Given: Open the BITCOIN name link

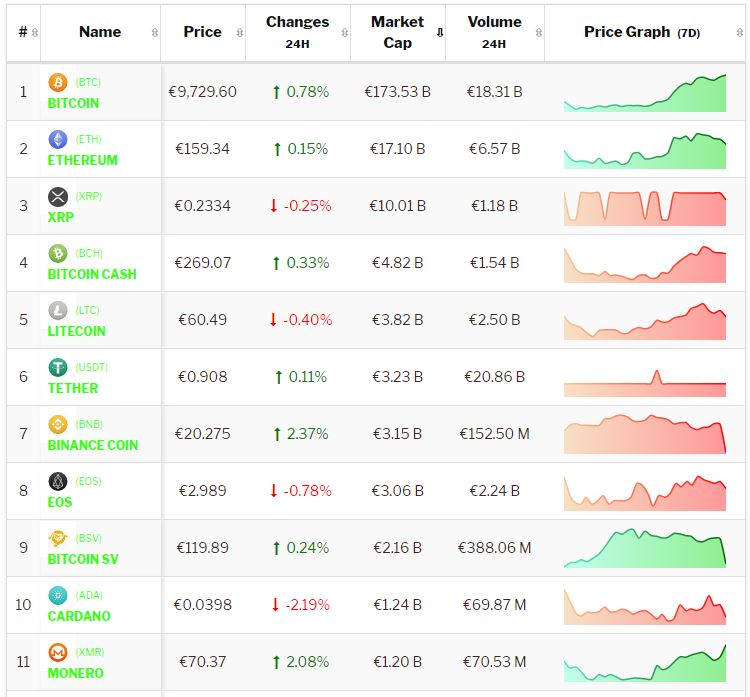Looking at the screenshot, I should tap(73, 103).
